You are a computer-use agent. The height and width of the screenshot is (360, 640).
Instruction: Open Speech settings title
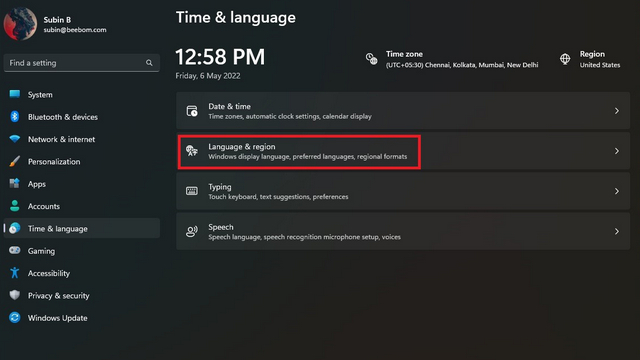click(x=221, y=227)
